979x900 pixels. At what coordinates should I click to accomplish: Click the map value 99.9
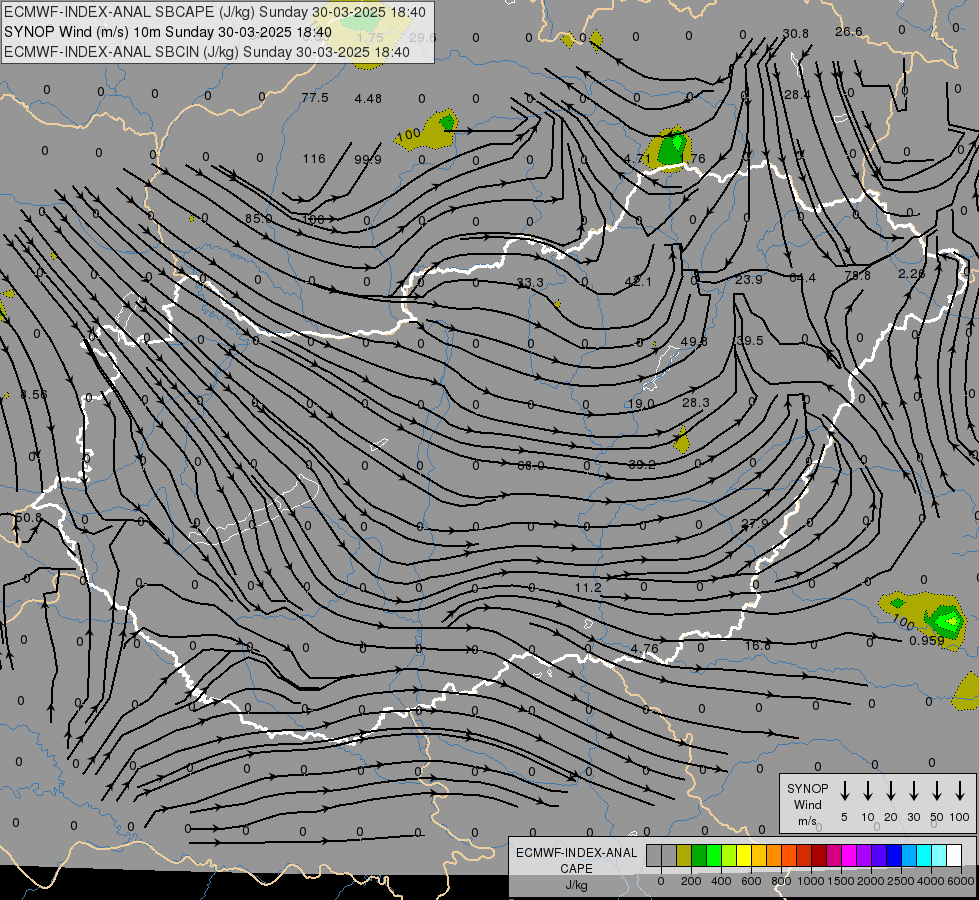[x=368, y=159]
